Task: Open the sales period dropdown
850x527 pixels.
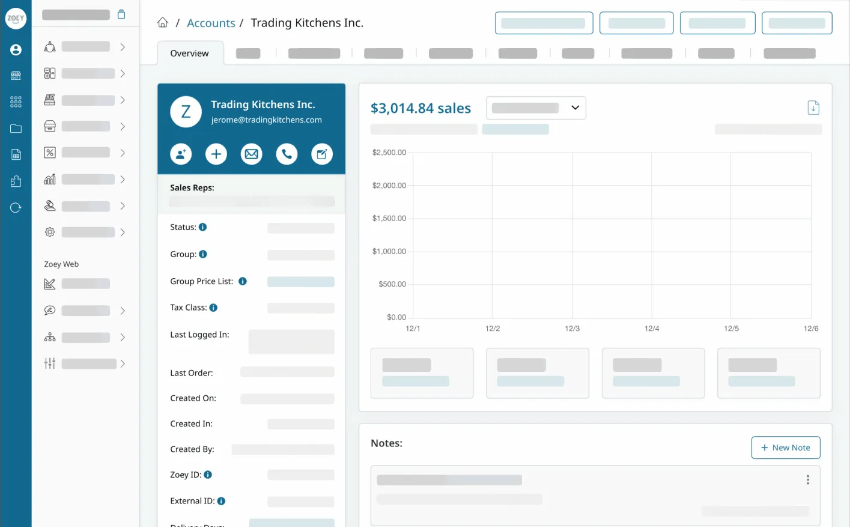Action: pos(535,107)
